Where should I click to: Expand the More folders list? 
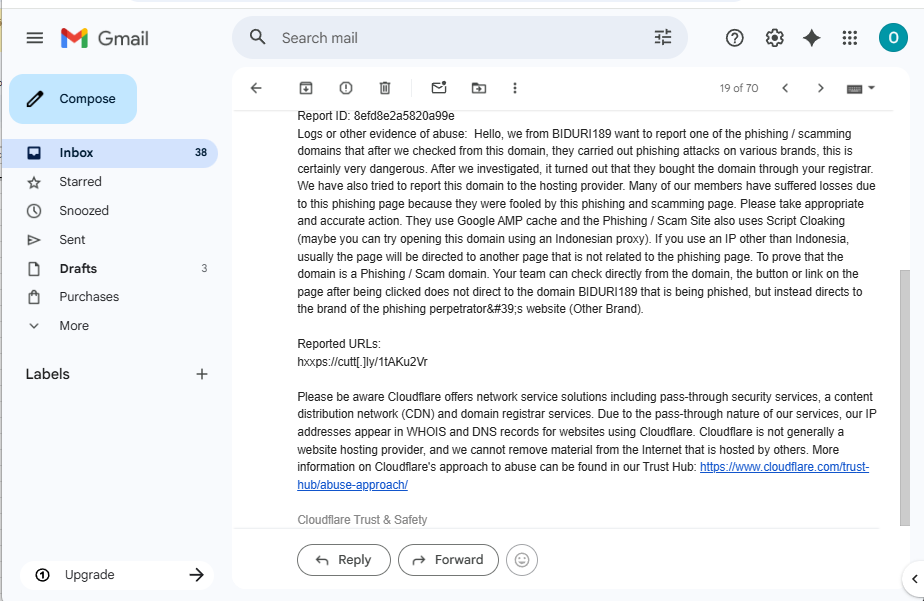point(110,326)
